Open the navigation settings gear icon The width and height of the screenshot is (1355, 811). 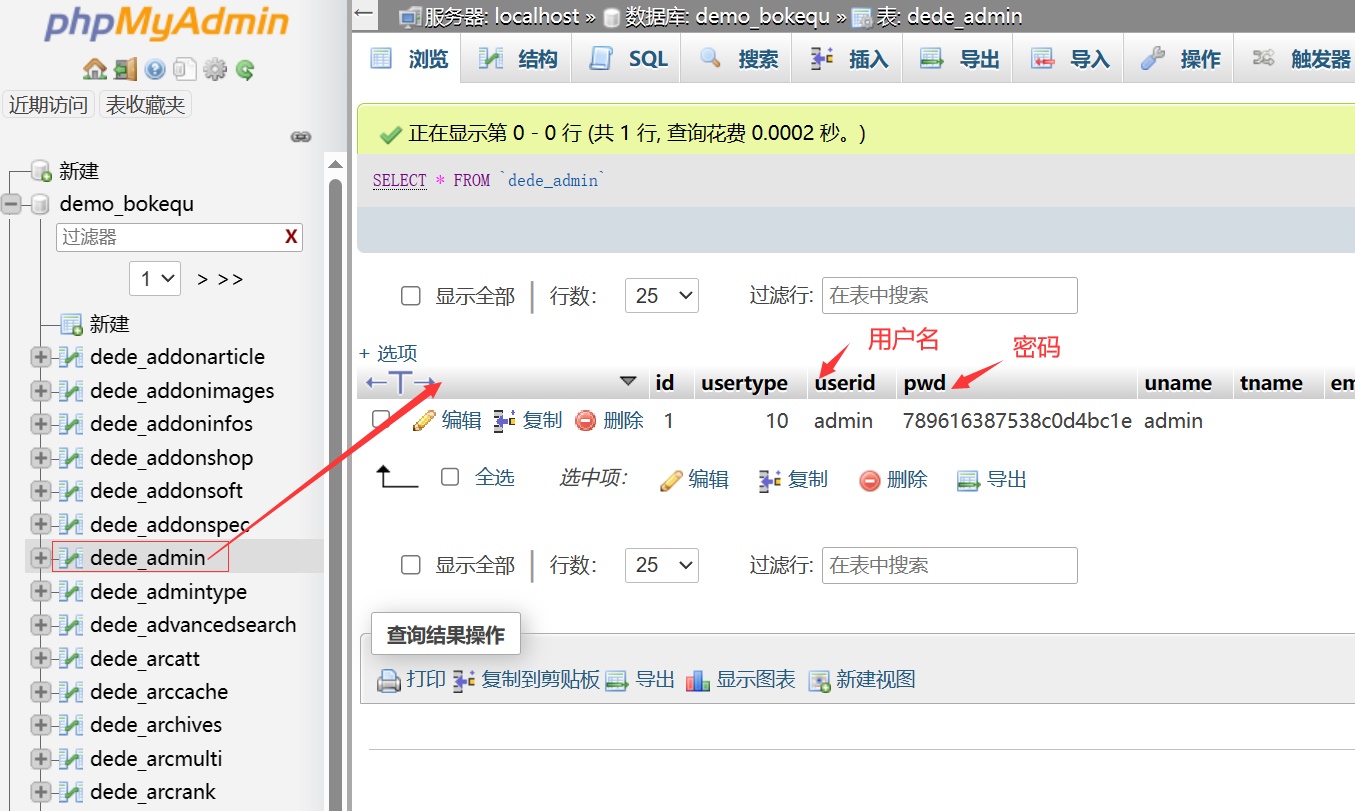(x=215, y=69)
